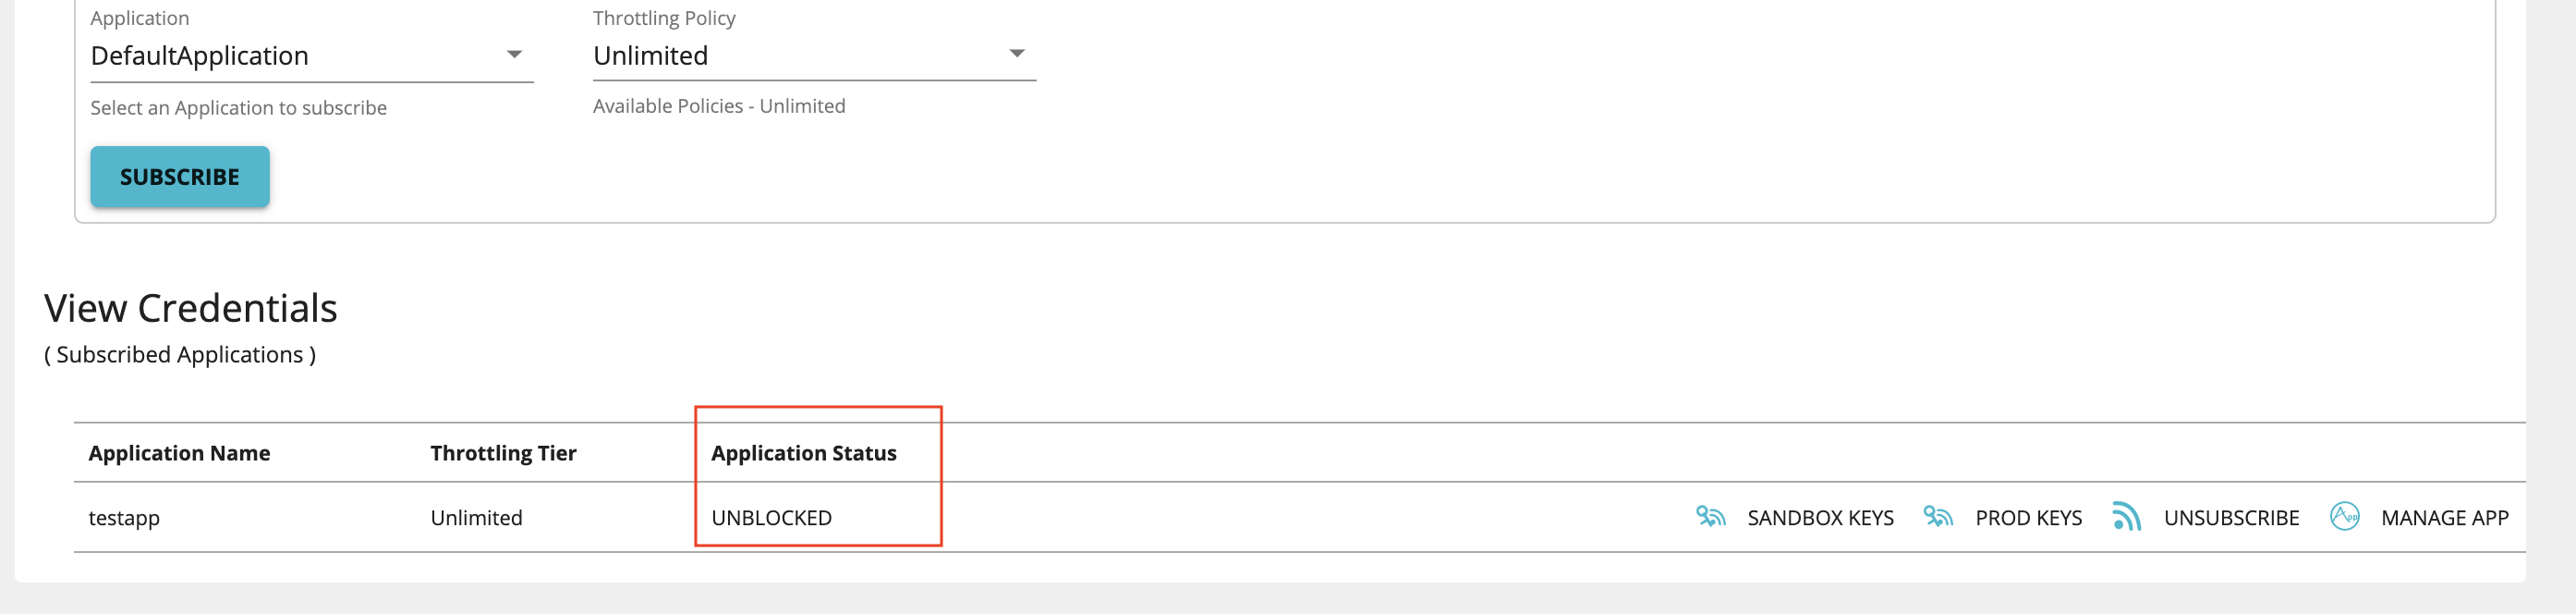Click the Application Name column header
This screenshot has height=614, width=2576.
coord(179,453)
